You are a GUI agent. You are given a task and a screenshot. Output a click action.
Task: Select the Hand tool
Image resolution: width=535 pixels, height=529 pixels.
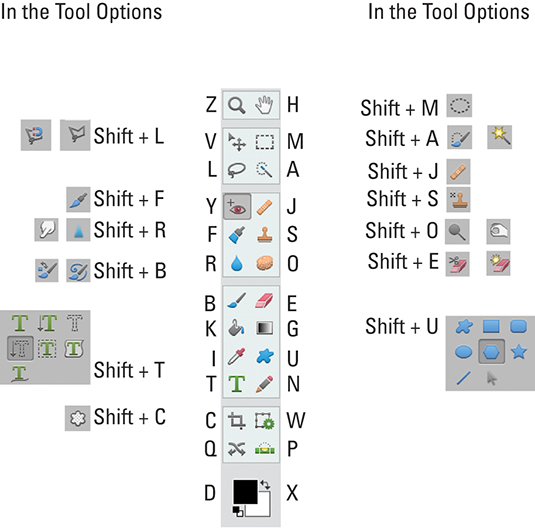point(264,105)
